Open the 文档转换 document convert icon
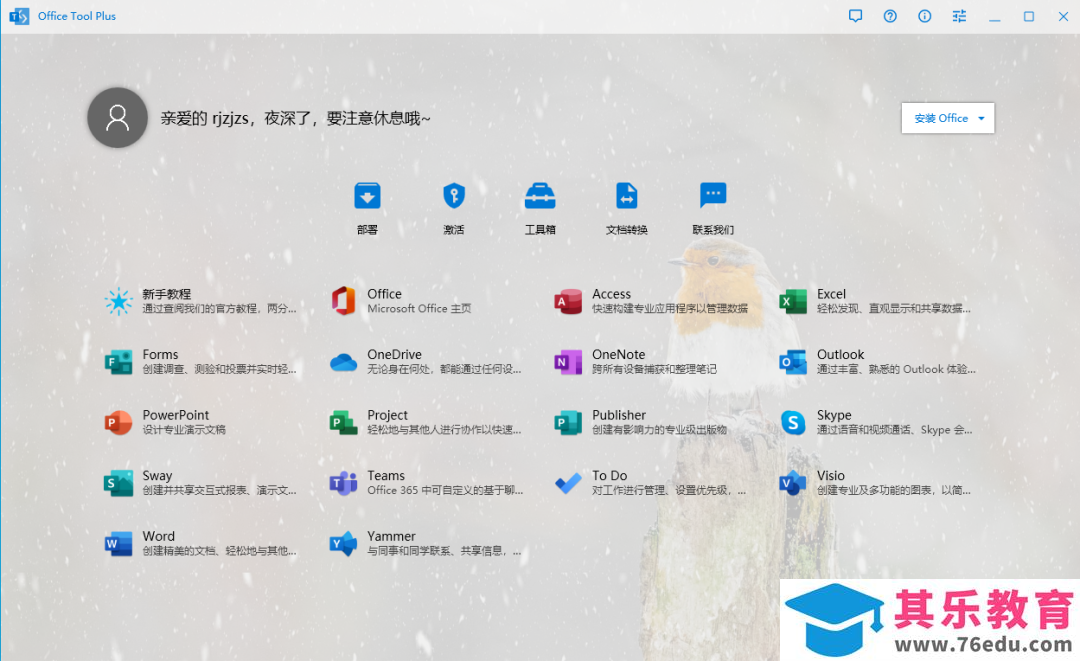This screenshot has height=661, width=1080. click(x=627, y=196)
